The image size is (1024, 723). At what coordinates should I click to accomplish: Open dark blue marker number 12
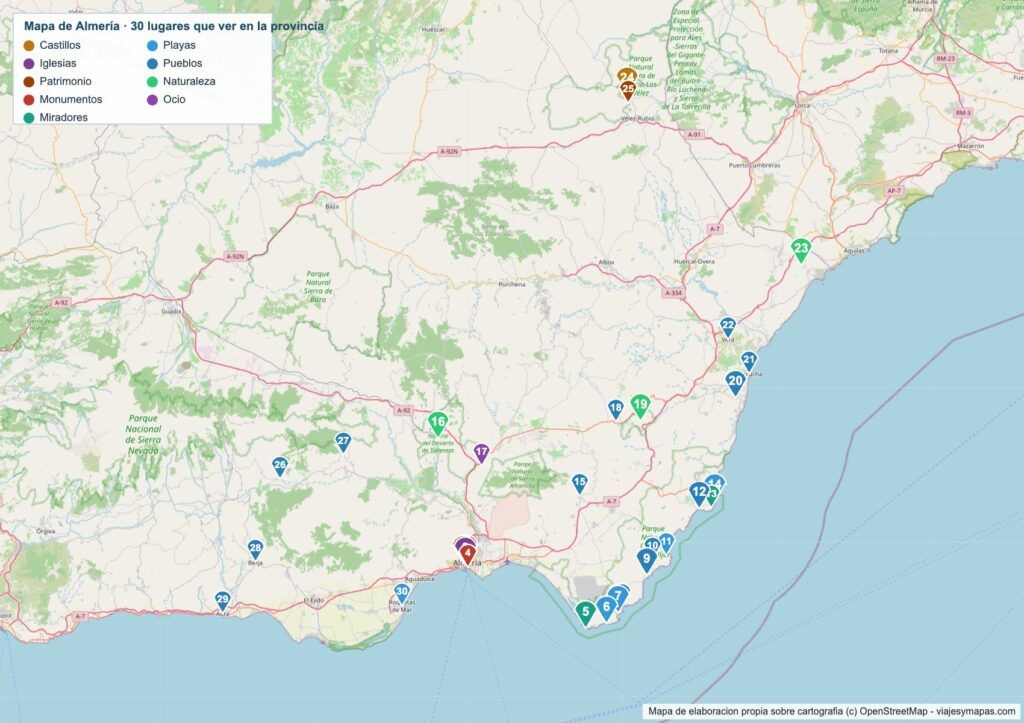[x=699, y=493]
